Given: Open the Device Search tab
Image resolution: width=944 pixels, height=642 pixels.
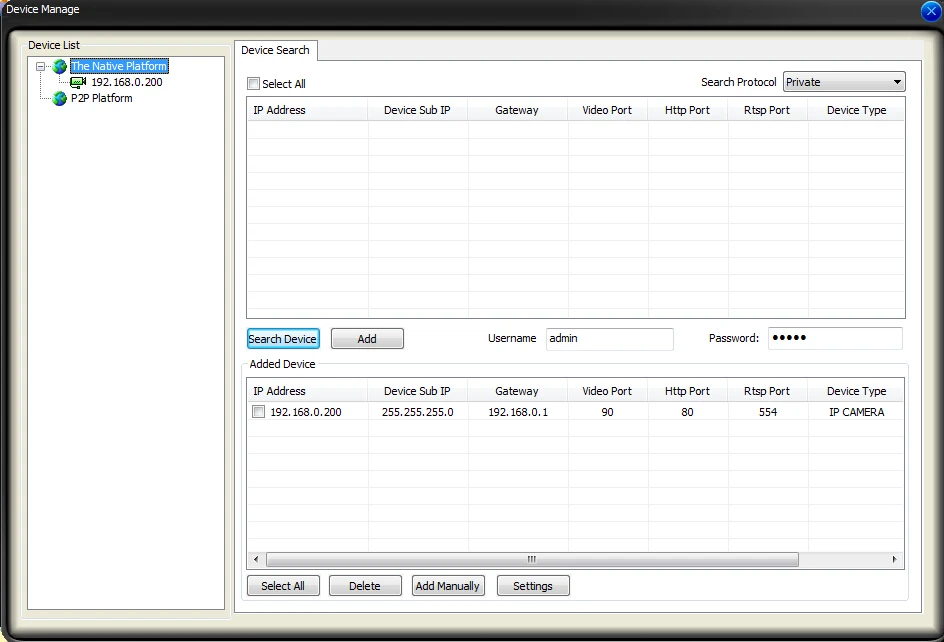Looking at the screenshot, I should [275, 50].
